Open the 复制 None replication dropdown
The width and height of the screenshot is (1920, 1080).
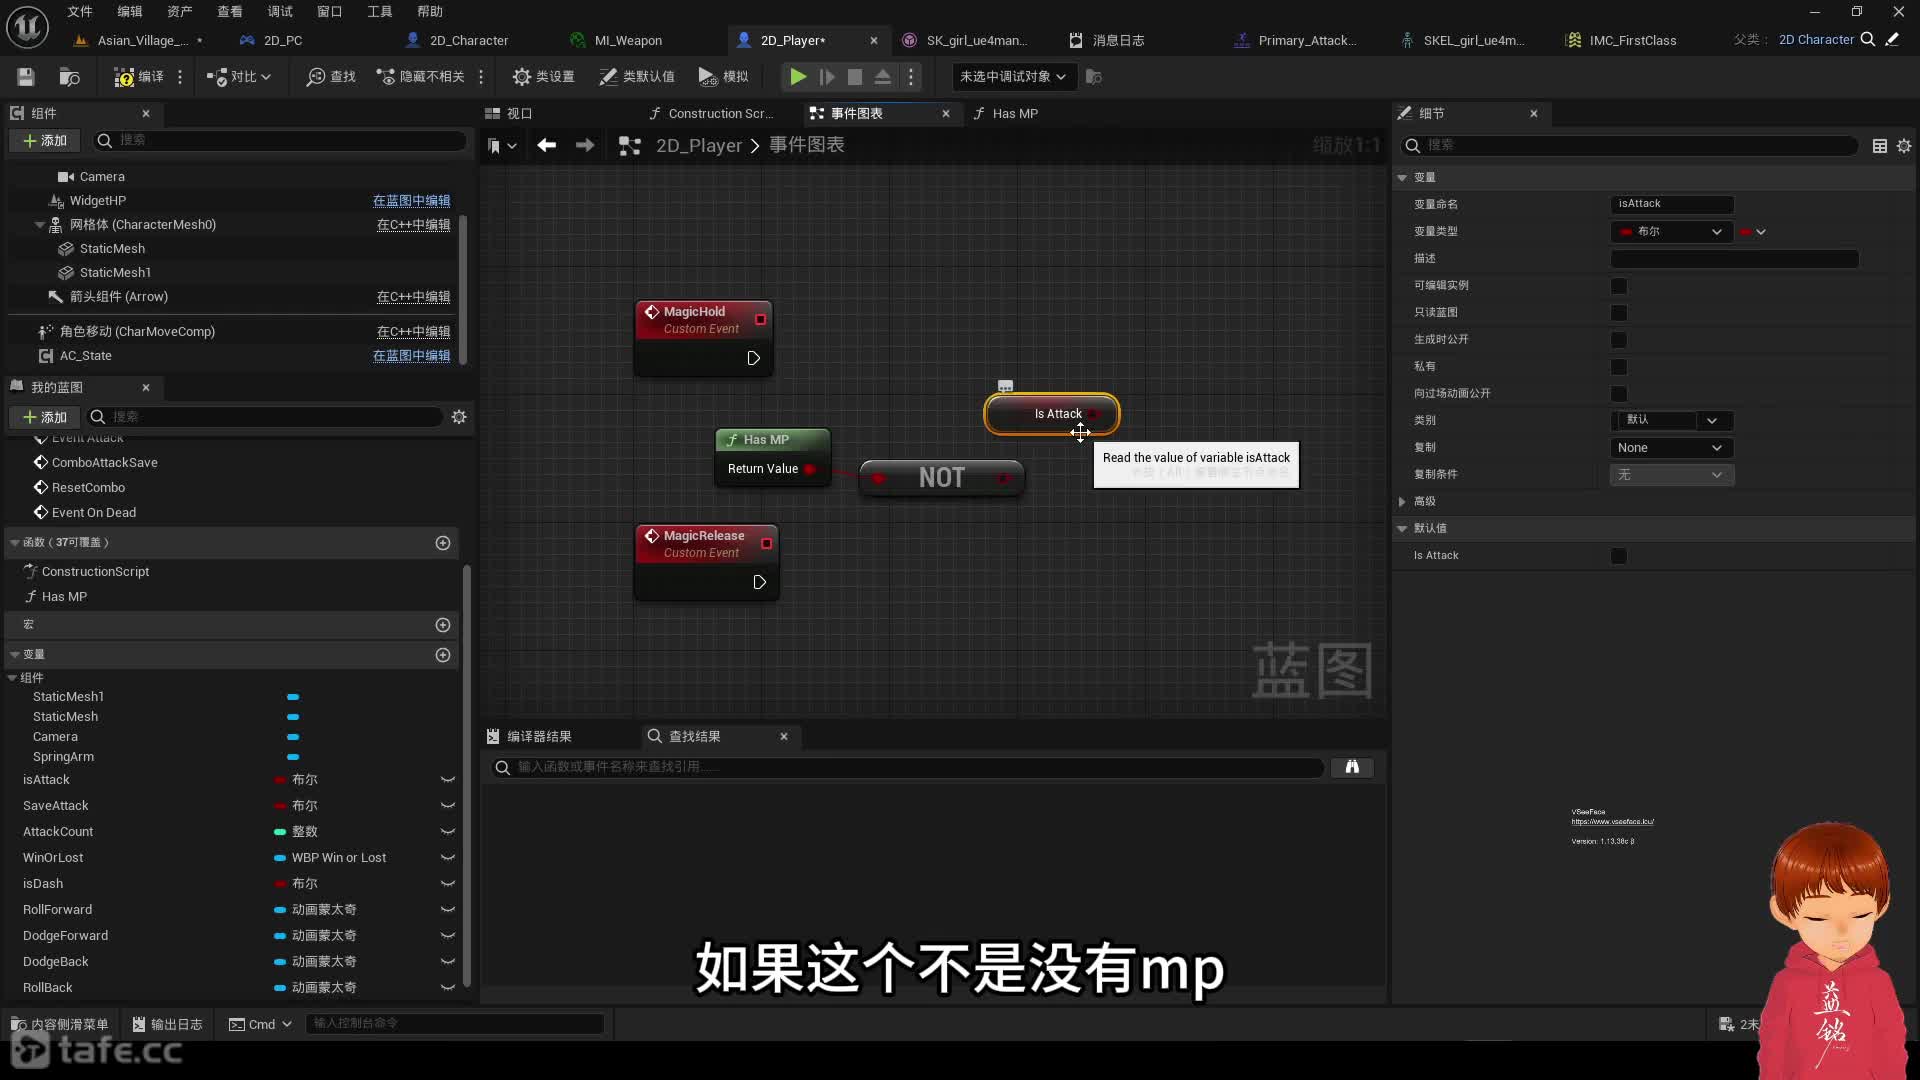1671,448
